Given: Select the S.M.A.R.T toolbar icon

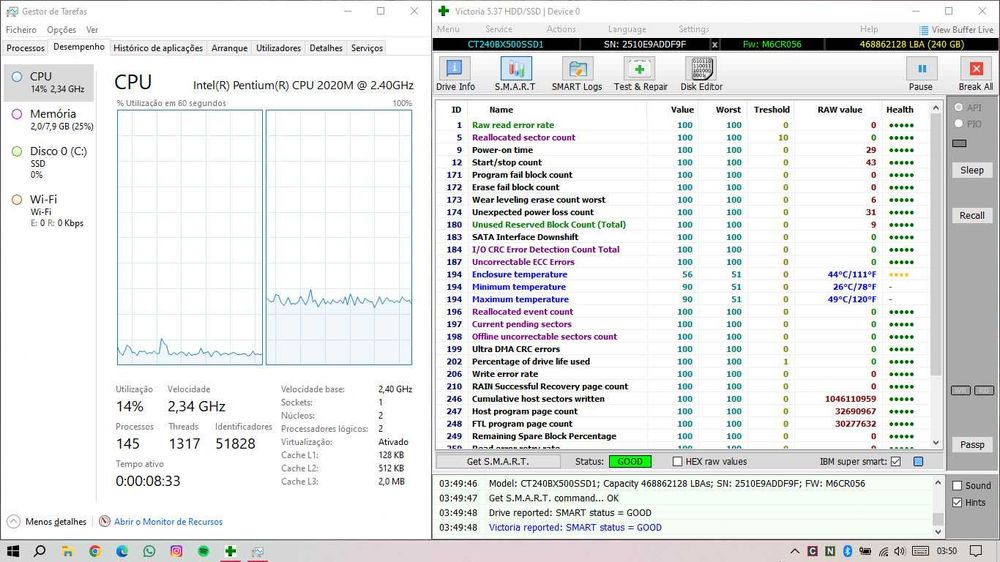Looking at the screenshot, I should tap(515, 74).
